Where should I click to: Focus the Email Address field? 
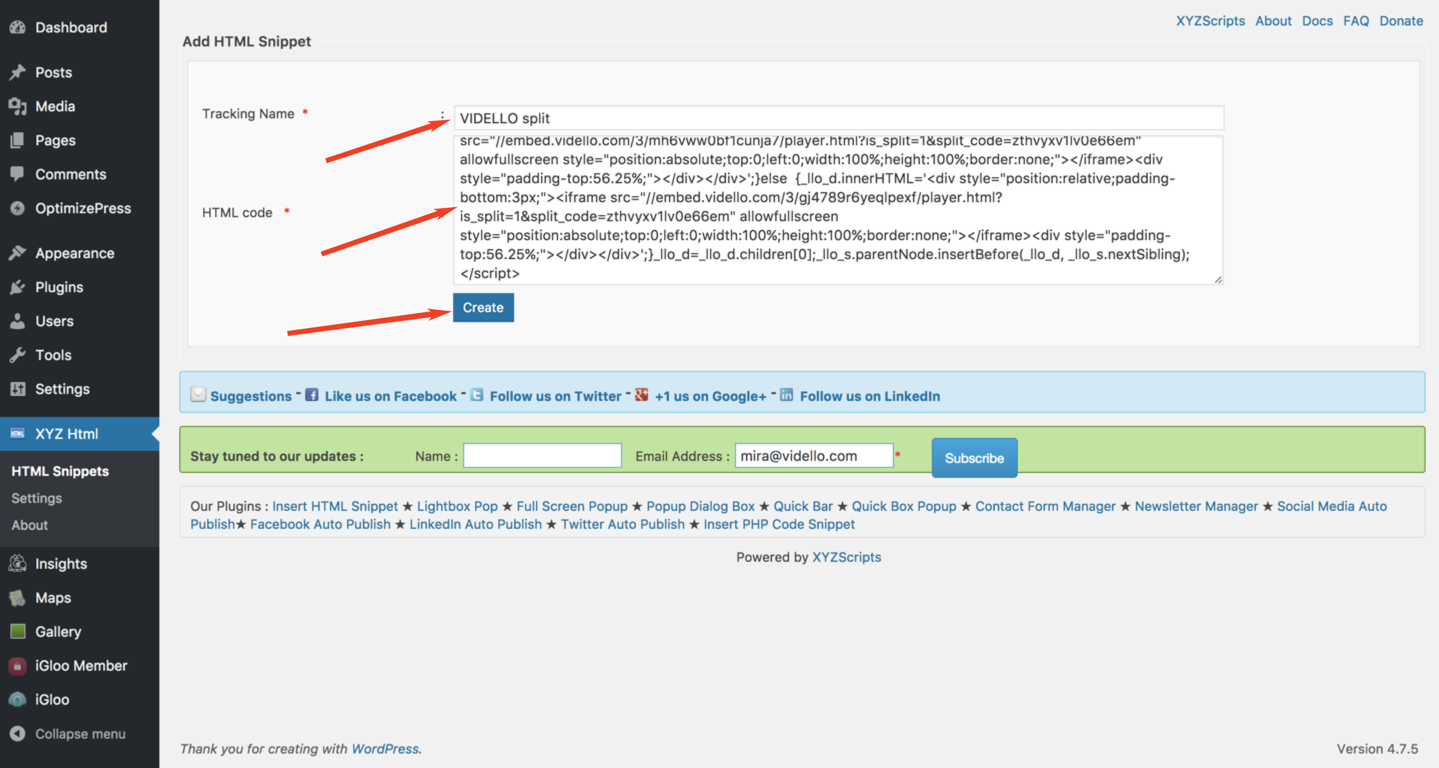(x=814, y=456)
